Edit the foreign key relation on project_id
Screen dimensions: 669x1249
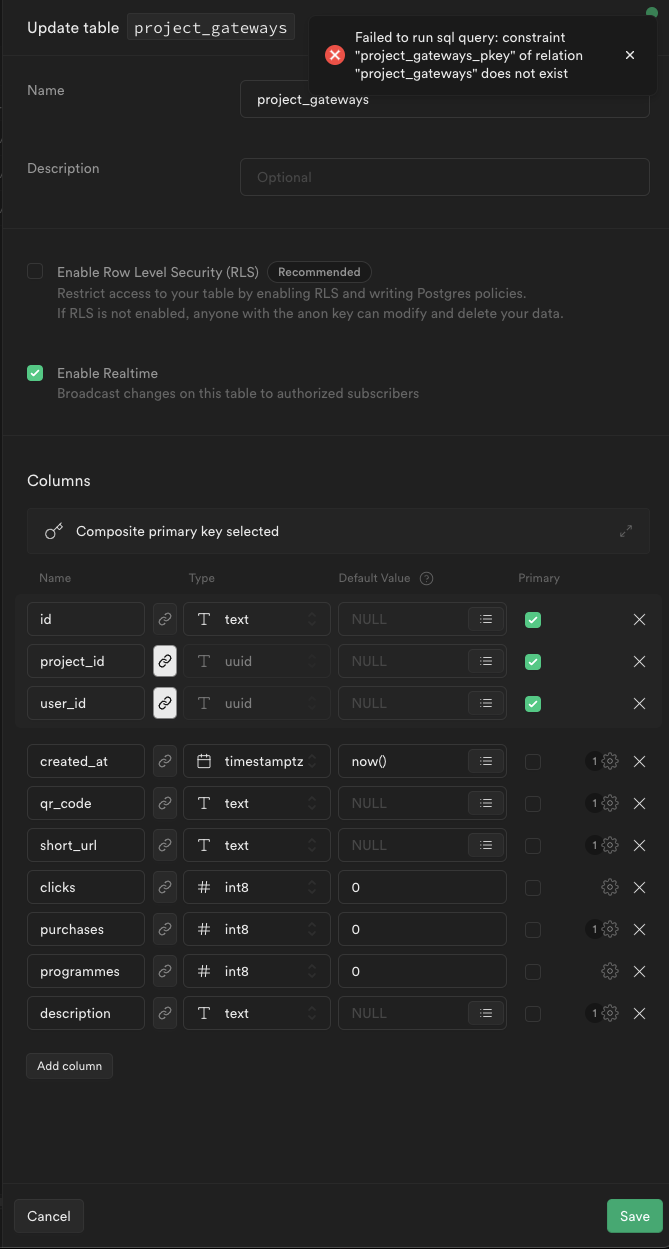pos(165,661)
